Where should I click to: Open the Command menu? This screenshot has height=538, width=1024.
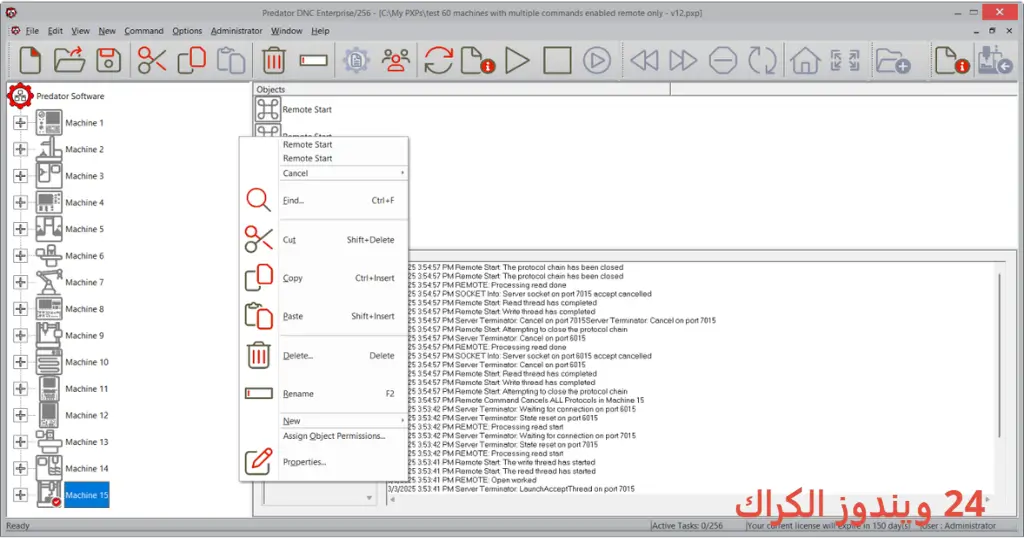click(x=144, y=31)
